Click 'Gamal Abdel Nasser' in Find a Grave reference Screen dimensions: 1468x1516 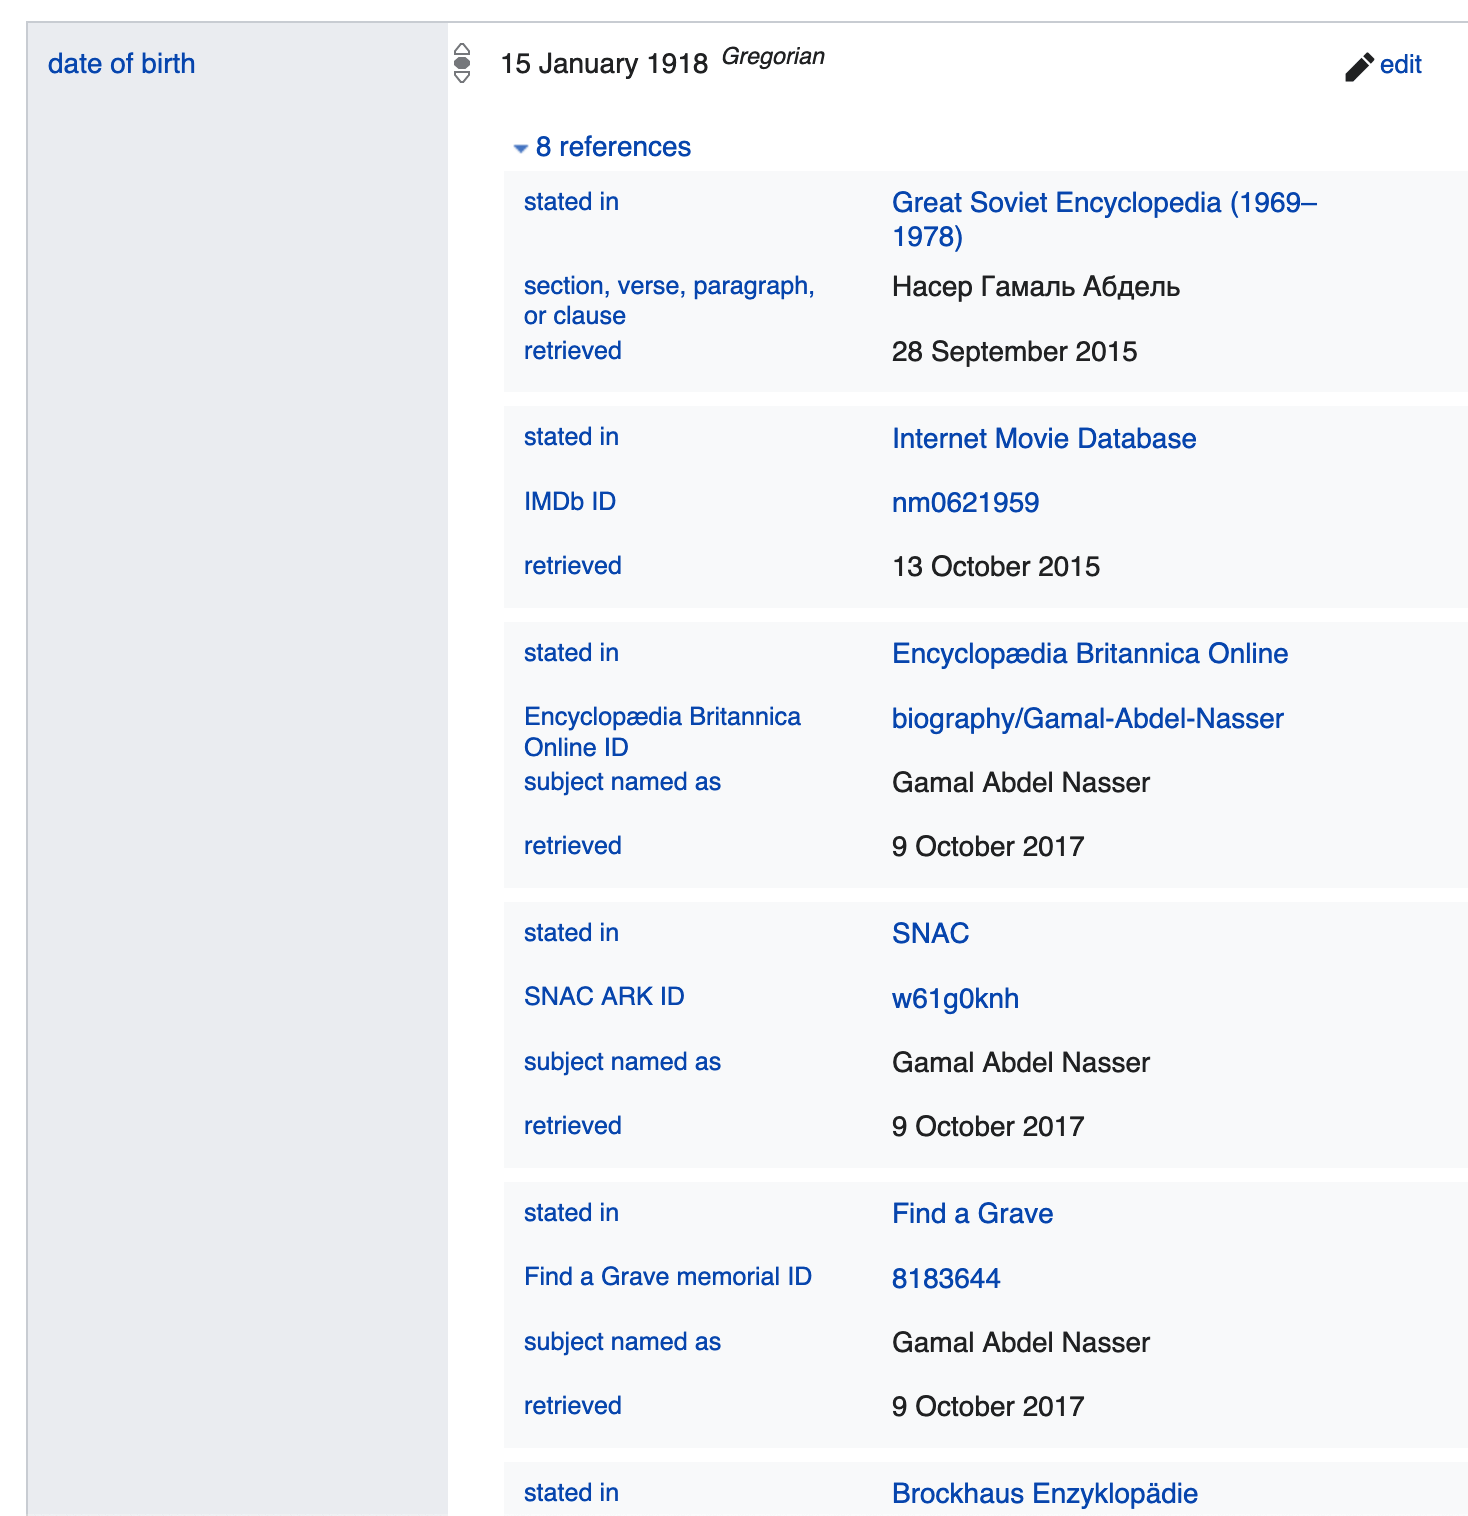(x=1021, y=1342)
